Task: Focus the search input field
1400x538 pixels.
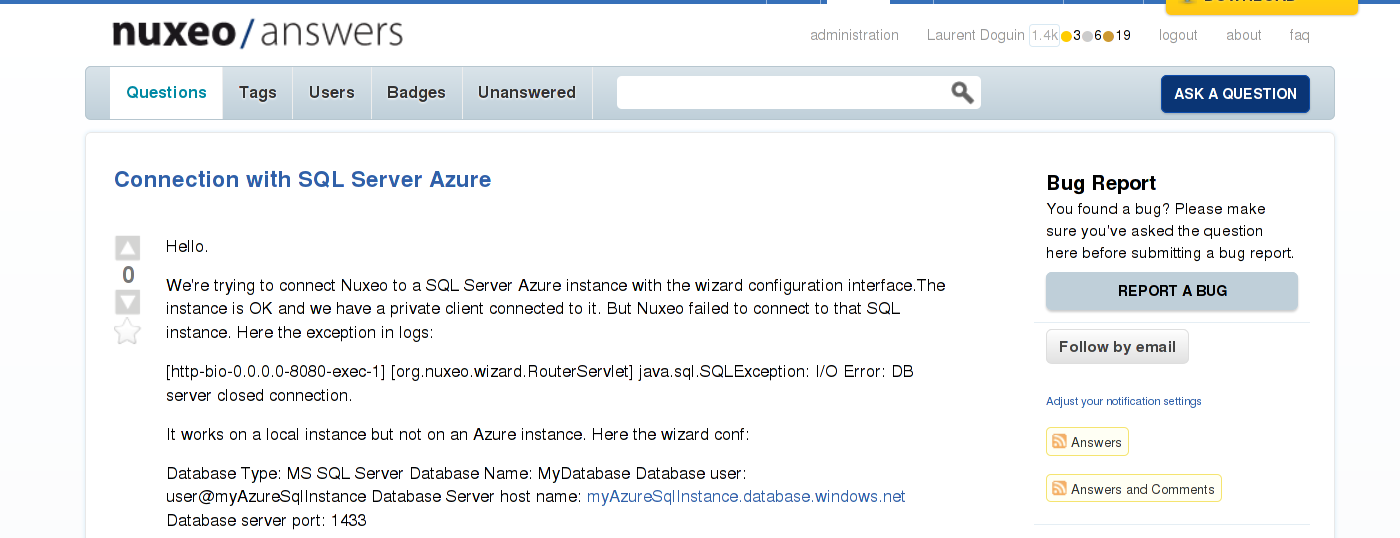Action: [783, 93]
